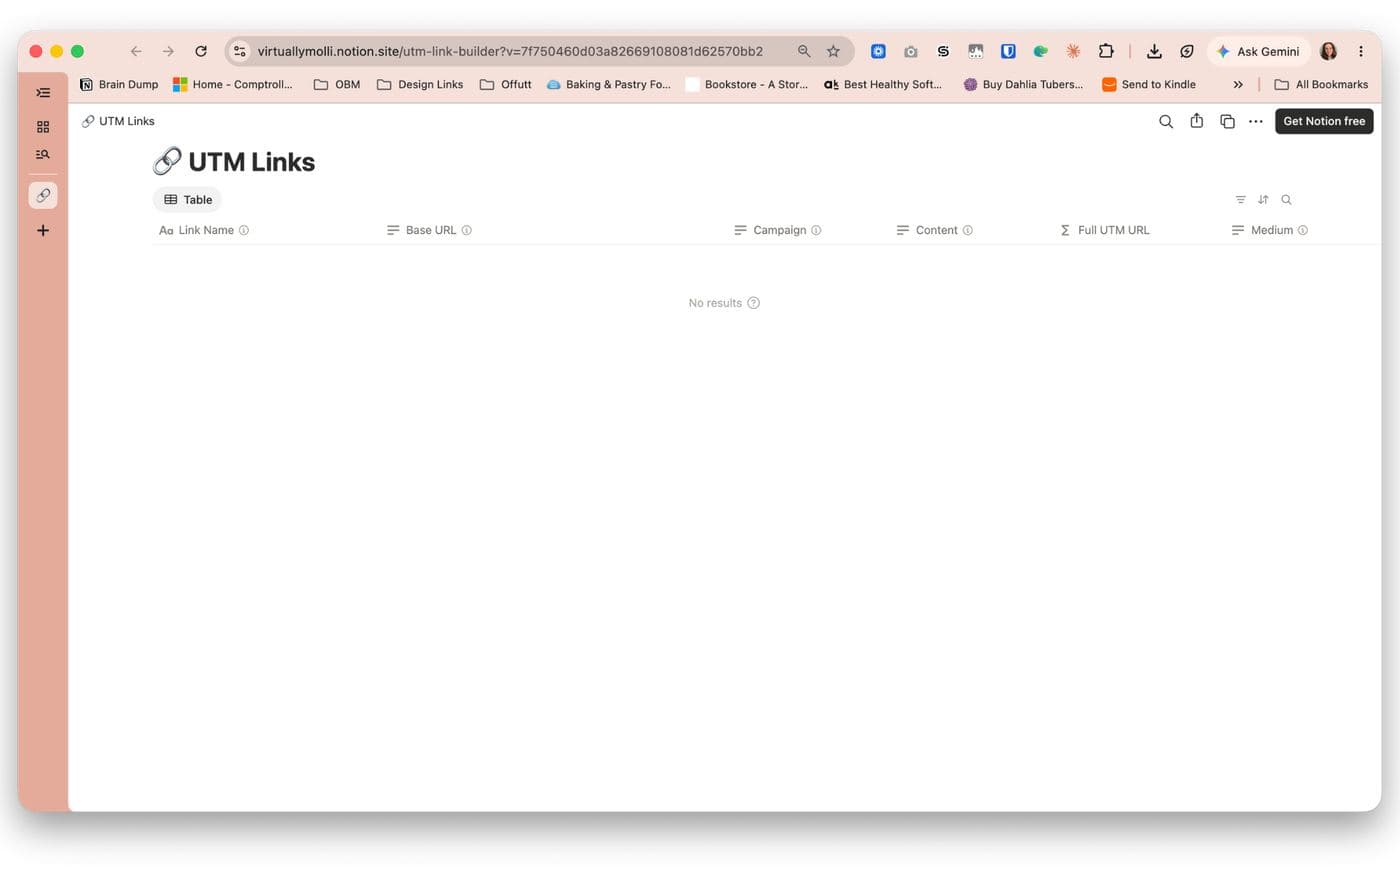The image size is (1400, 875).
Task: Open the Chrome profile avatar
Action: (1329, 52)
